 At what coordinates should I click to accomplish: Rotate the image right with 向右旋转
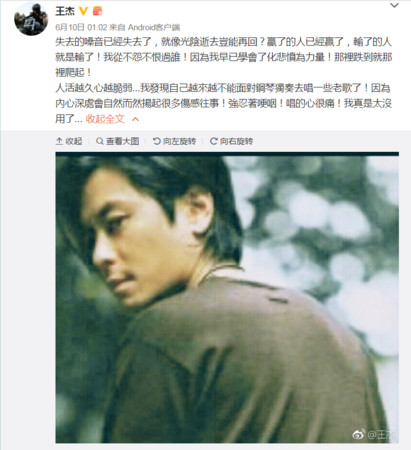tap(231, 141)
